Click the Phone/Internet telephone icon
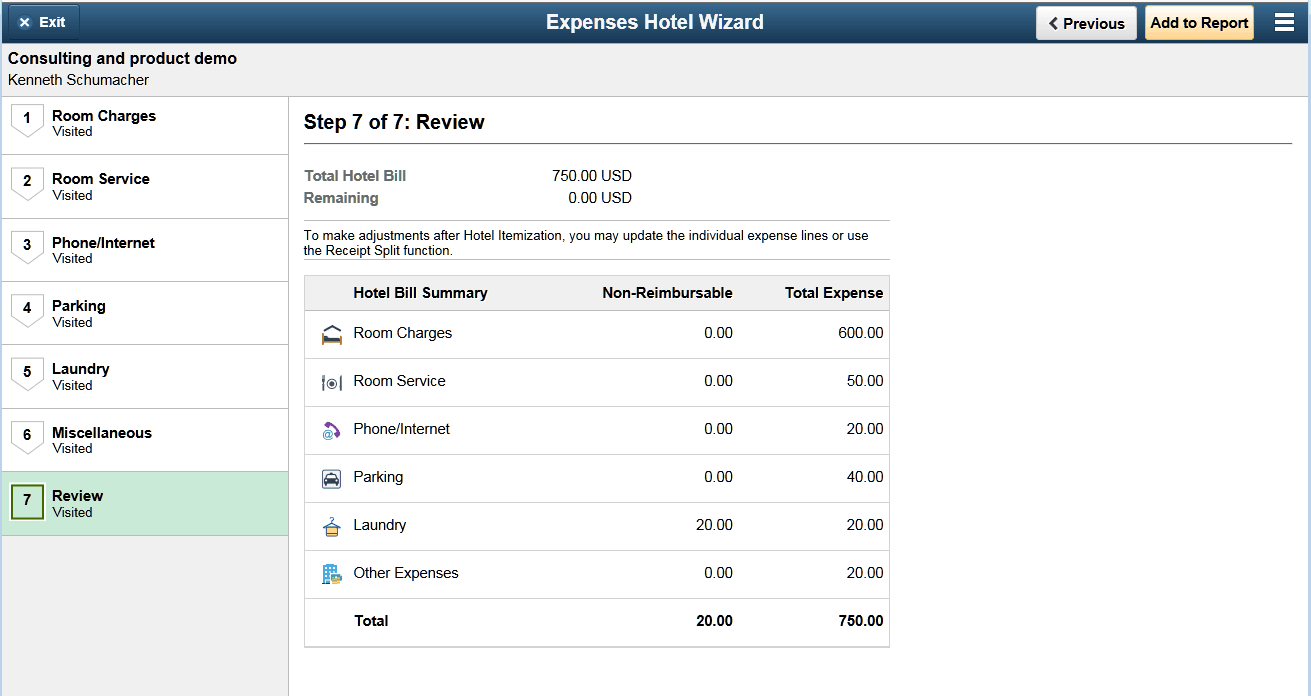This screenshot has height=696, width=1311. coord(331,429)
